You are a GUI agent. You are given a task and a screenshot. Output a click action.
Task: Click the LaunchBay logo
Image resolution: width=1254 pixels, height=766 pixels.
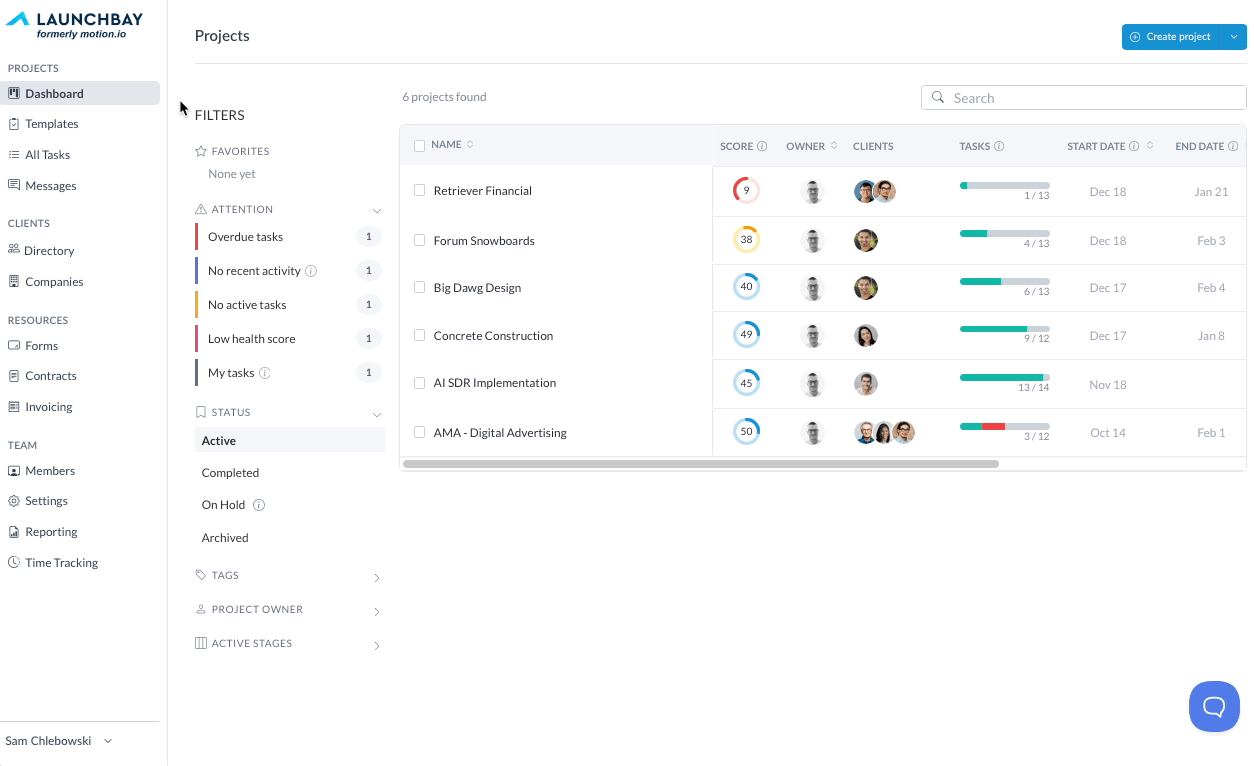point(75,25)
